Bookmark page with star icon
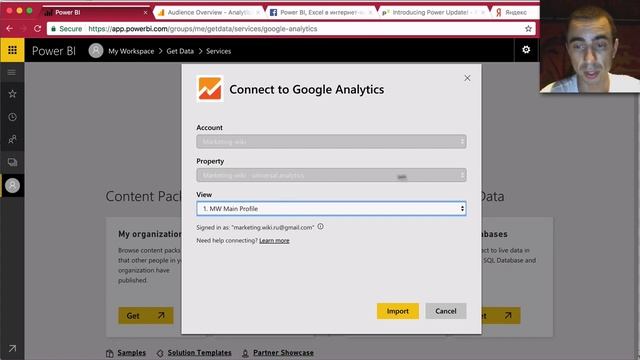640x360 pixels. [528, 29]
